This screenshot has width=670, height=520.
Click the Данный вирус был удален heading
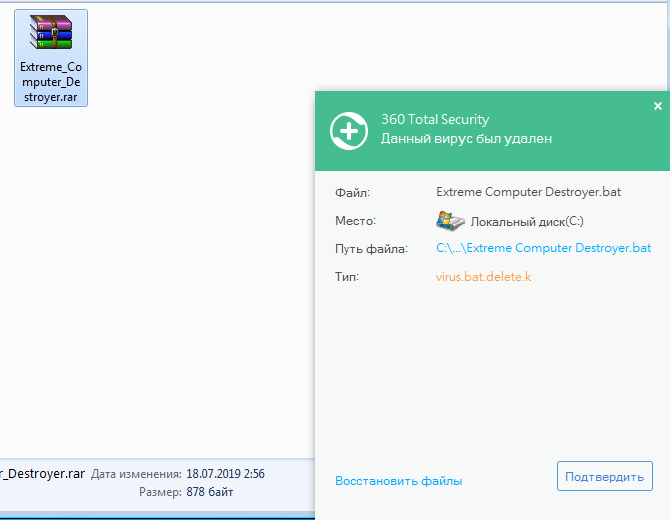pyautogui.click(x=466, y=138)
